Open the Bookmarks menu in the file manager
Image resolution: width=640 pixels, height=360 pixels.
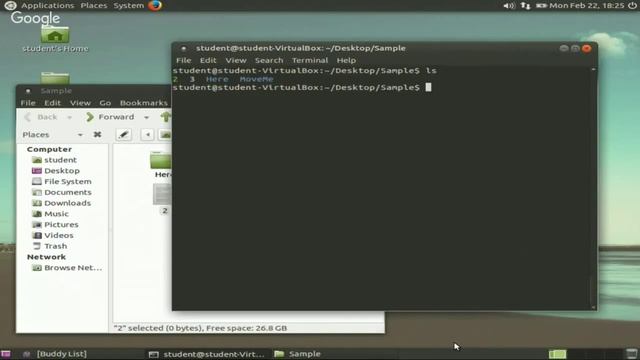144,103
